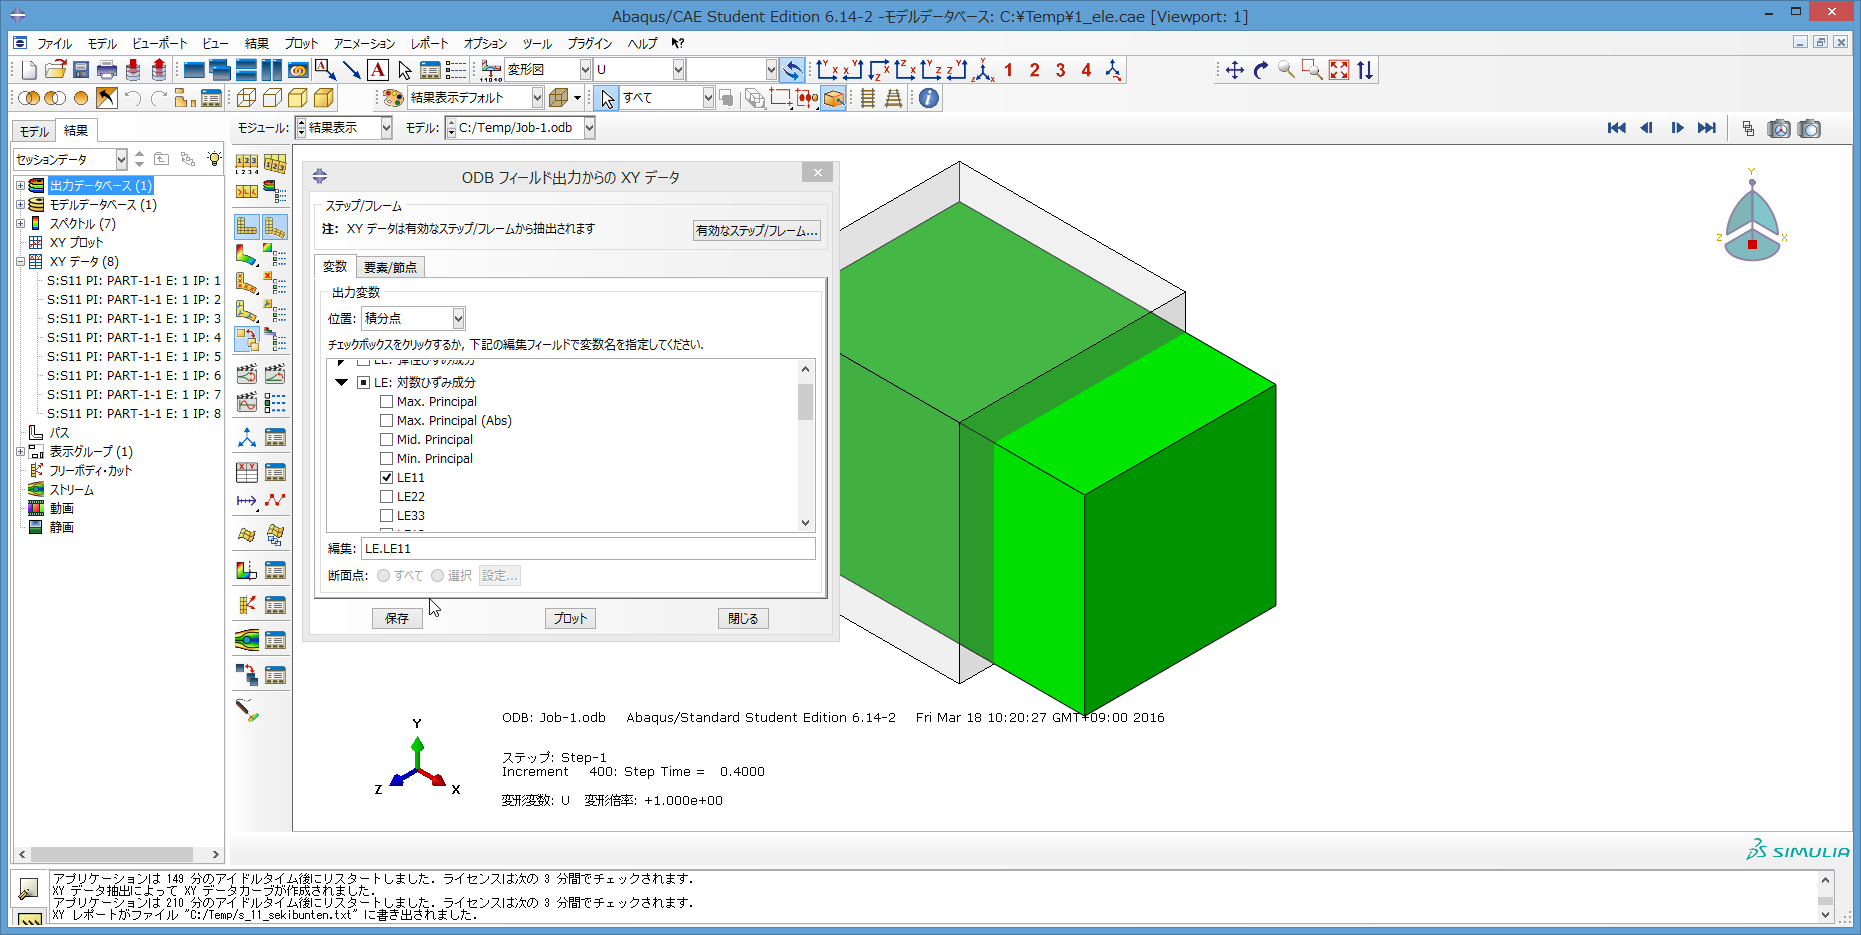Select the Rotate view tool
Viewport: 1861px width, 935px height.
(x=1260, y=70)
